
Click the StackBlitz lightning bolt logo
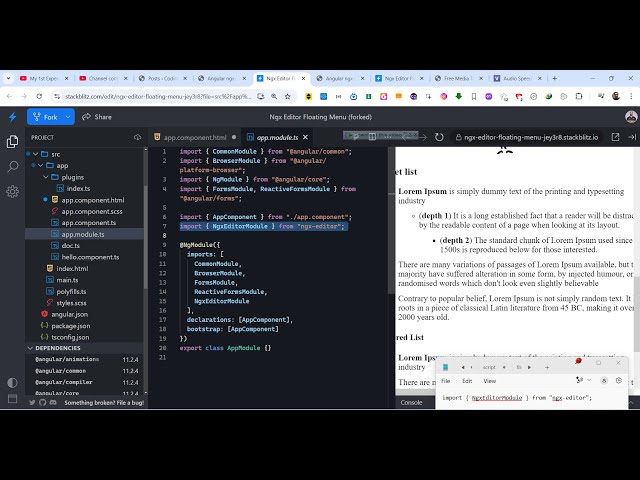(x=12, y=117)
